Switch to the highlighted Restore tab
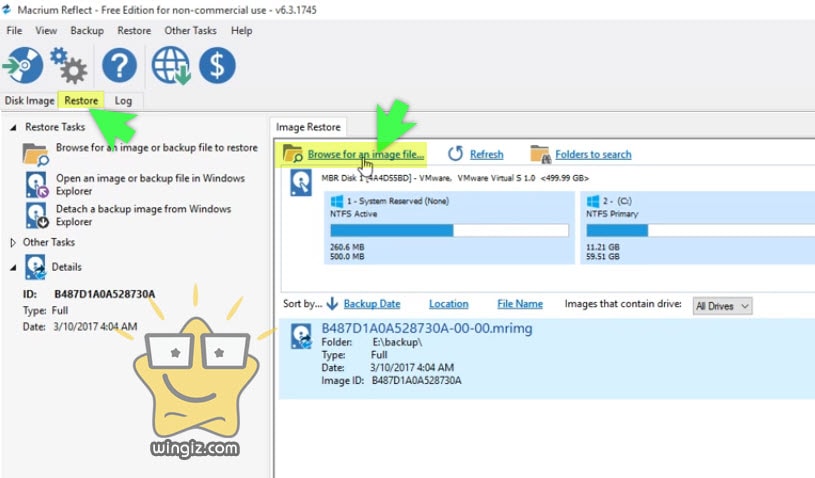This screenshot has height=478, width=815. click(x=81, y=101)
